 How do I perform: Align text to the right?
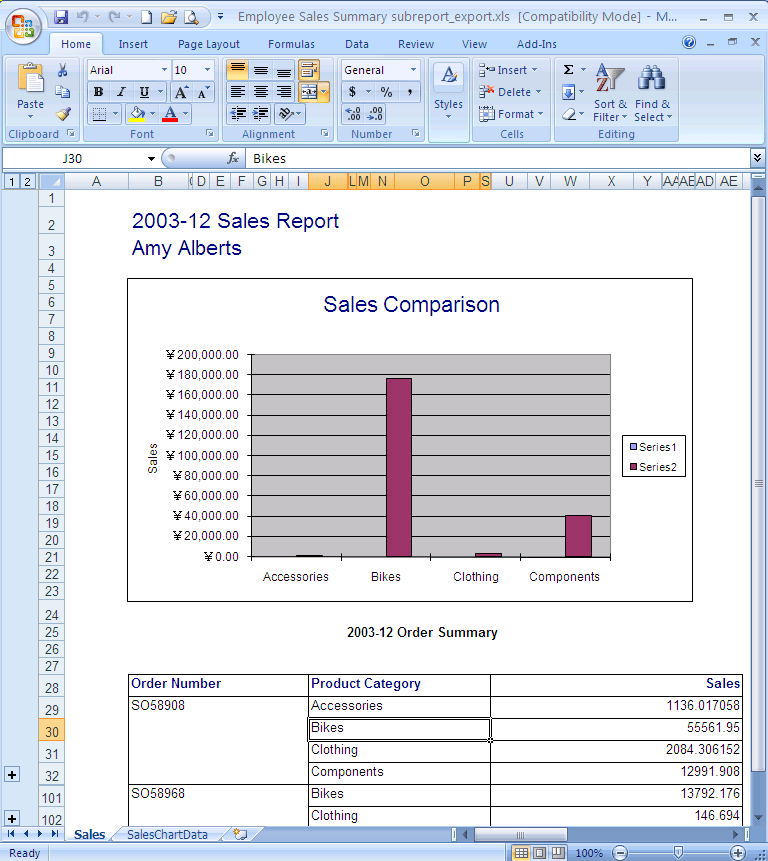tap(284, 92)
